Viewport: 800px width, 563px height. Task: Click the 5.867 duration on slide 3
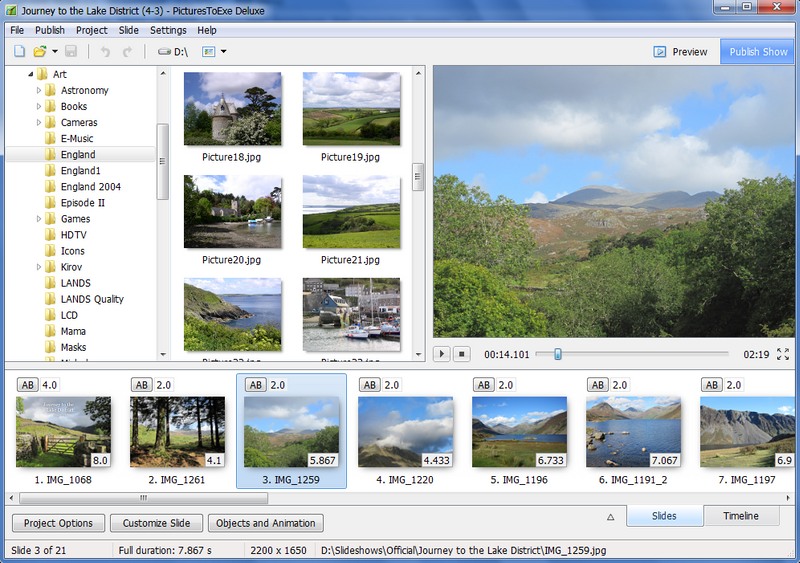click(x=322, y=460)
